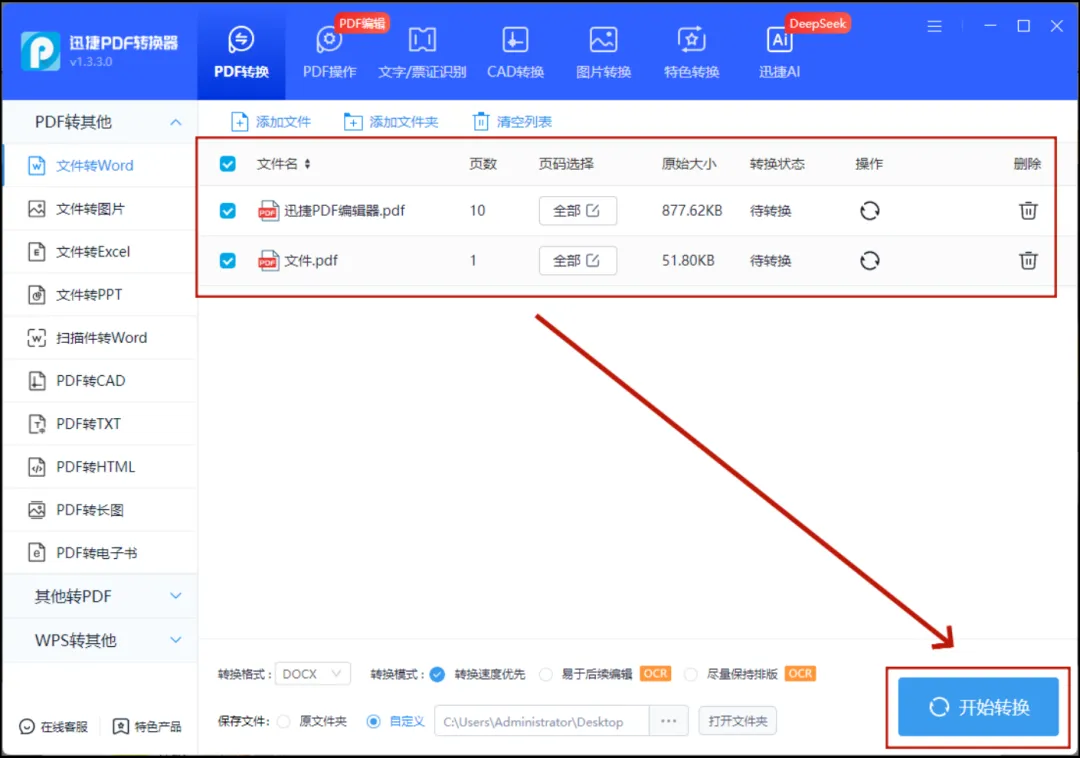
Task: Choose 文件转PPT in sidebar
Action: tap(100, 295)
